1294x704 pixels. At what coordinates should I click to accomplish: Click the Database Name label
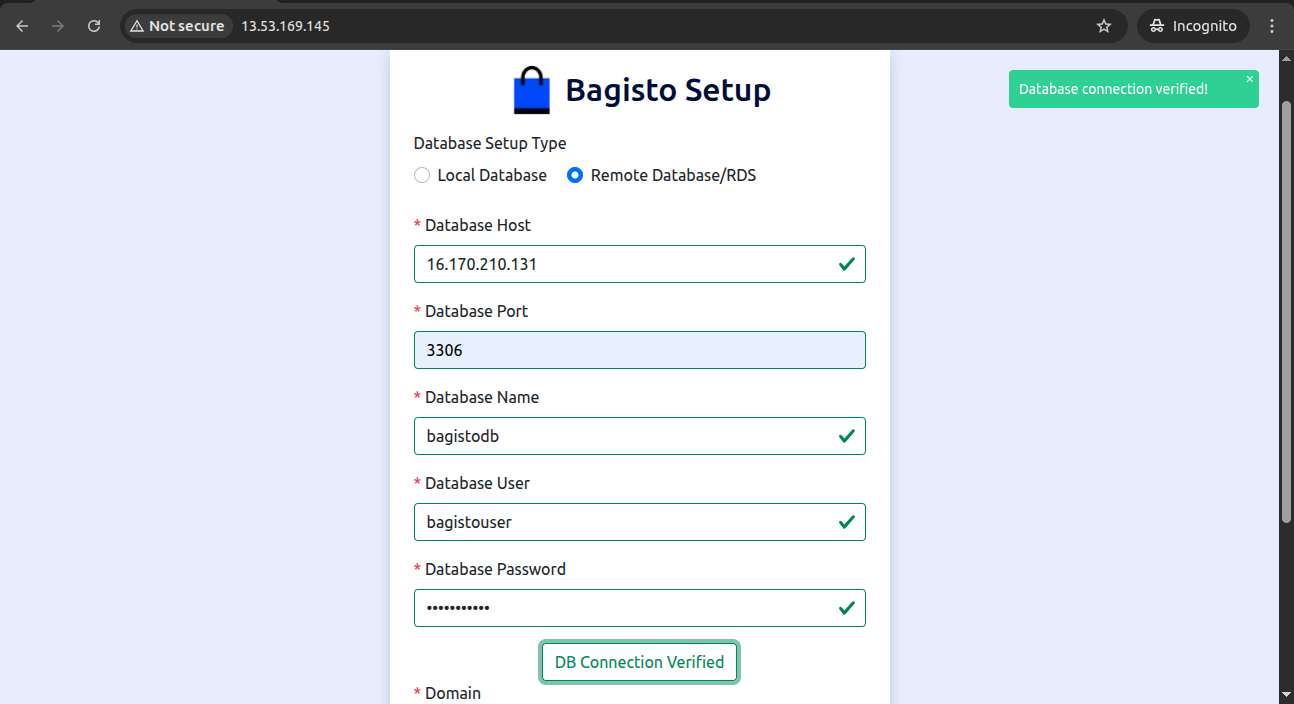[x=482, y=397]
